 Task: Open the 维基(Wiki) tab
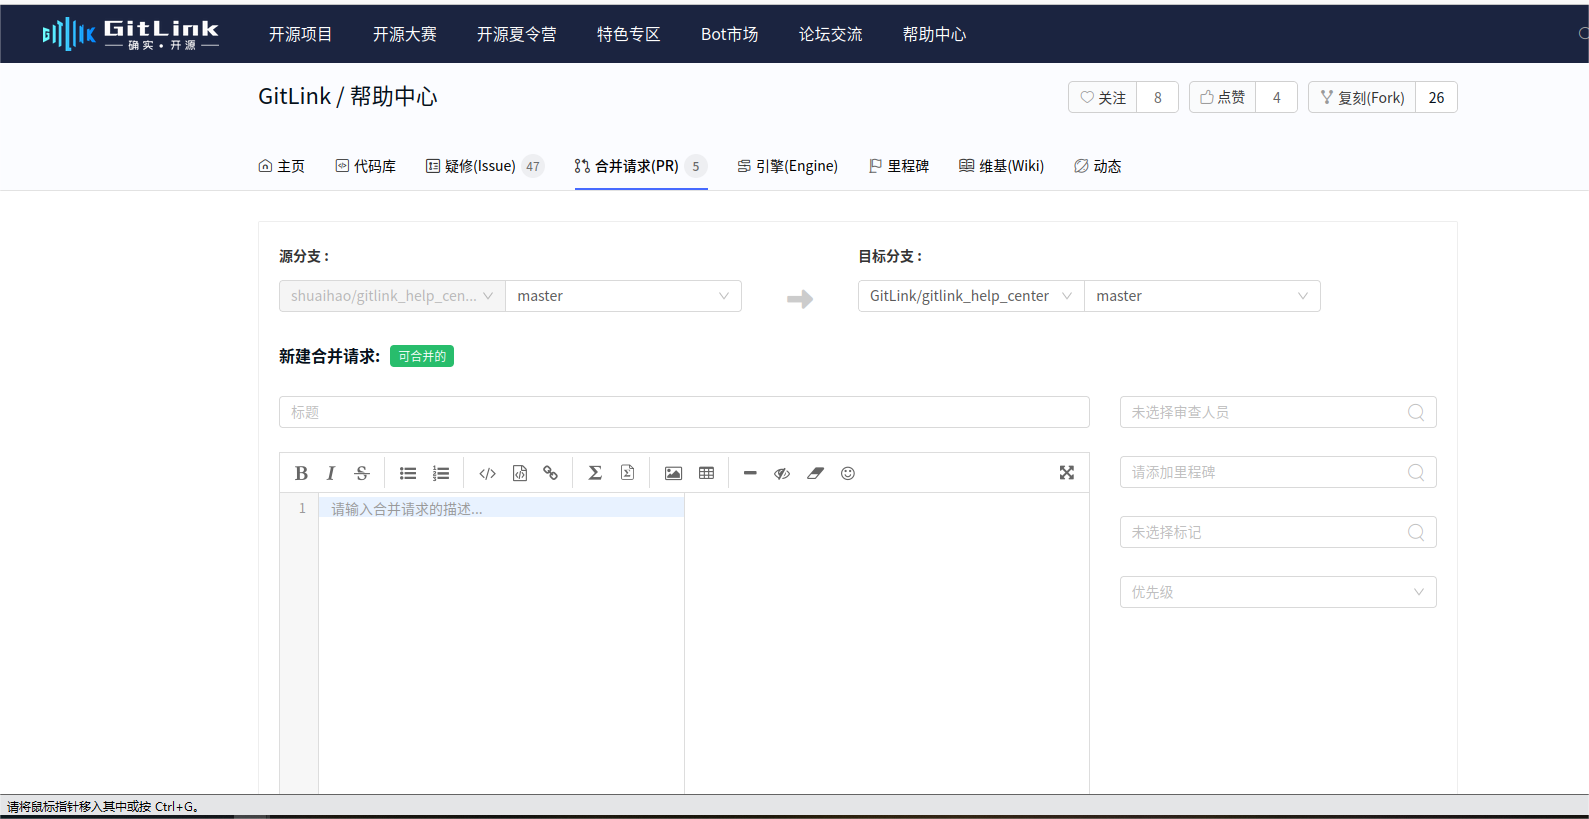point(1001,166)
